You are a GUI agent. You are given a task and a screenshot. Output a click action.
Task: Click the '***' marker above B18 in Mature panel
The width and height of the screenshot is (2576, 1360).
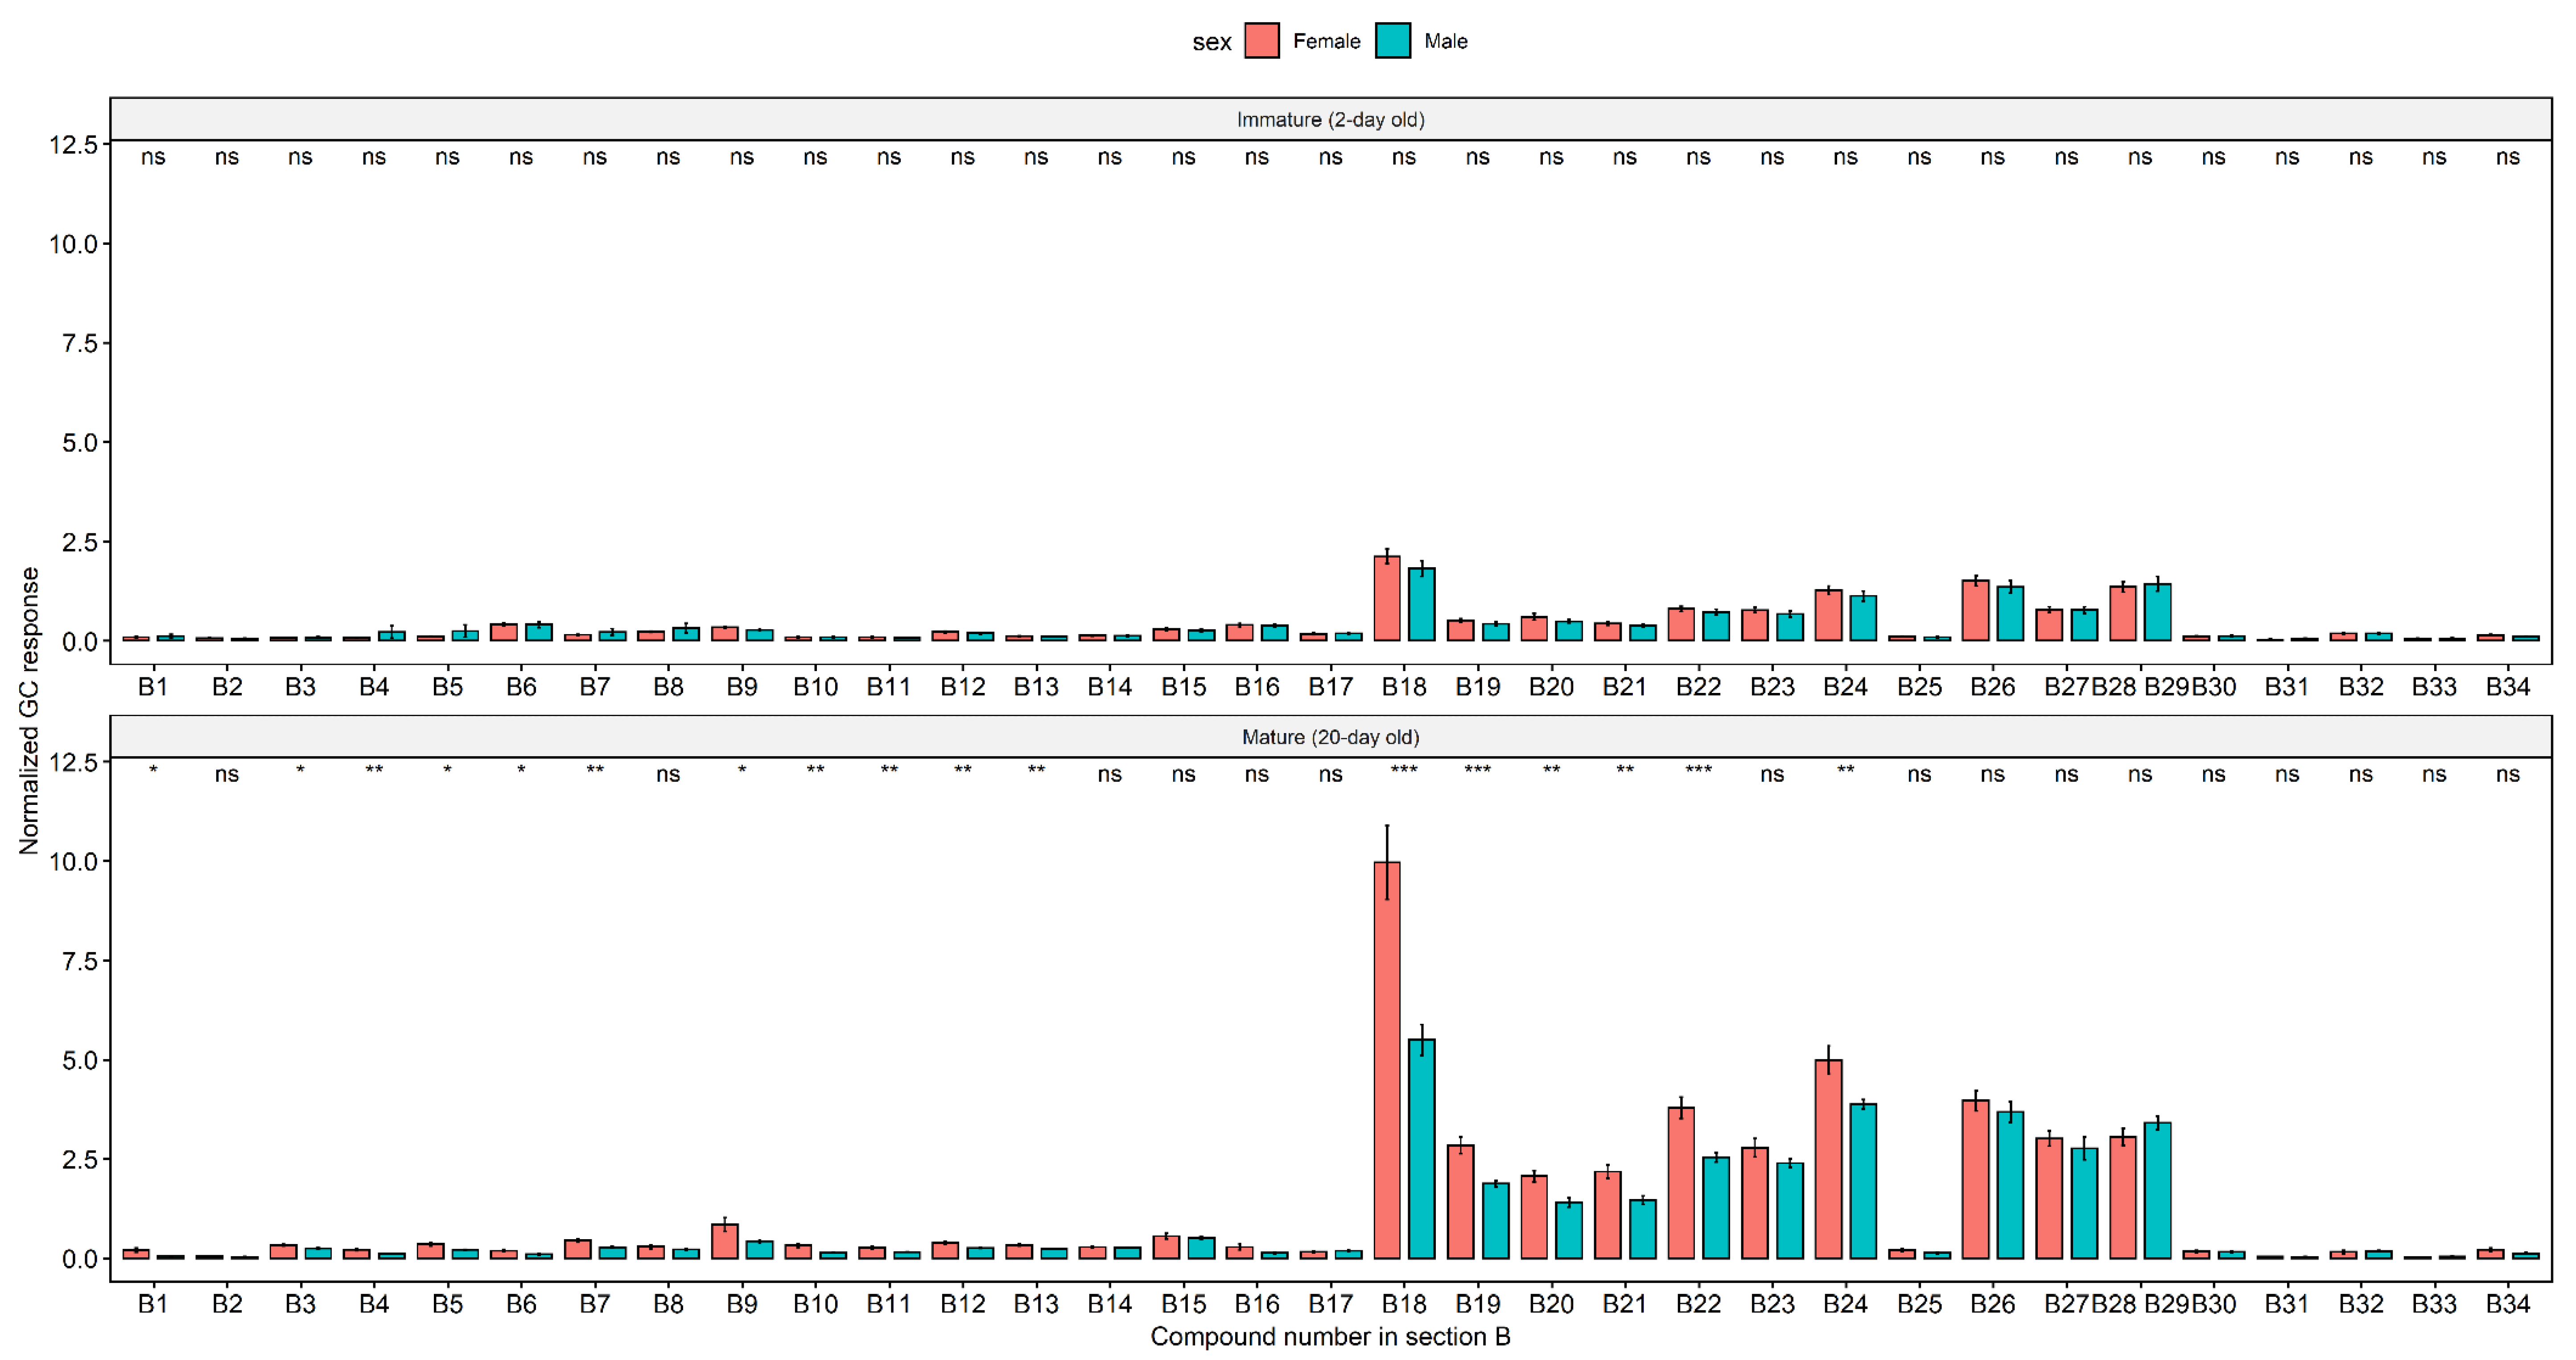pyautogui.click(x=1404, y=770)
